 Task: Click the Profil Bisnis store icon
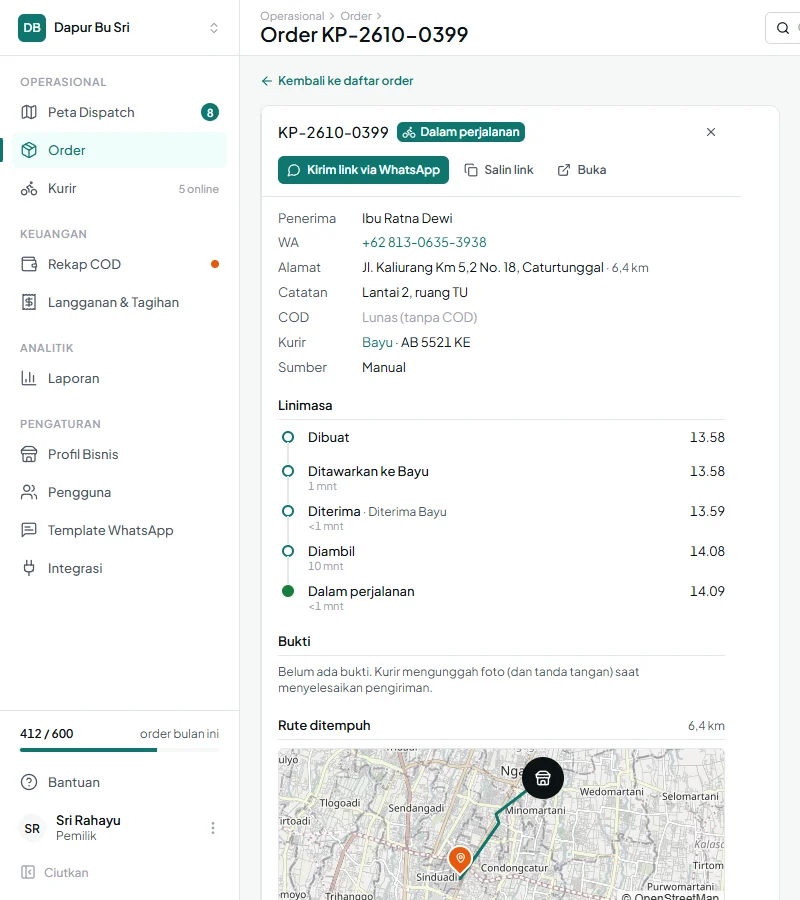[29, 454]
